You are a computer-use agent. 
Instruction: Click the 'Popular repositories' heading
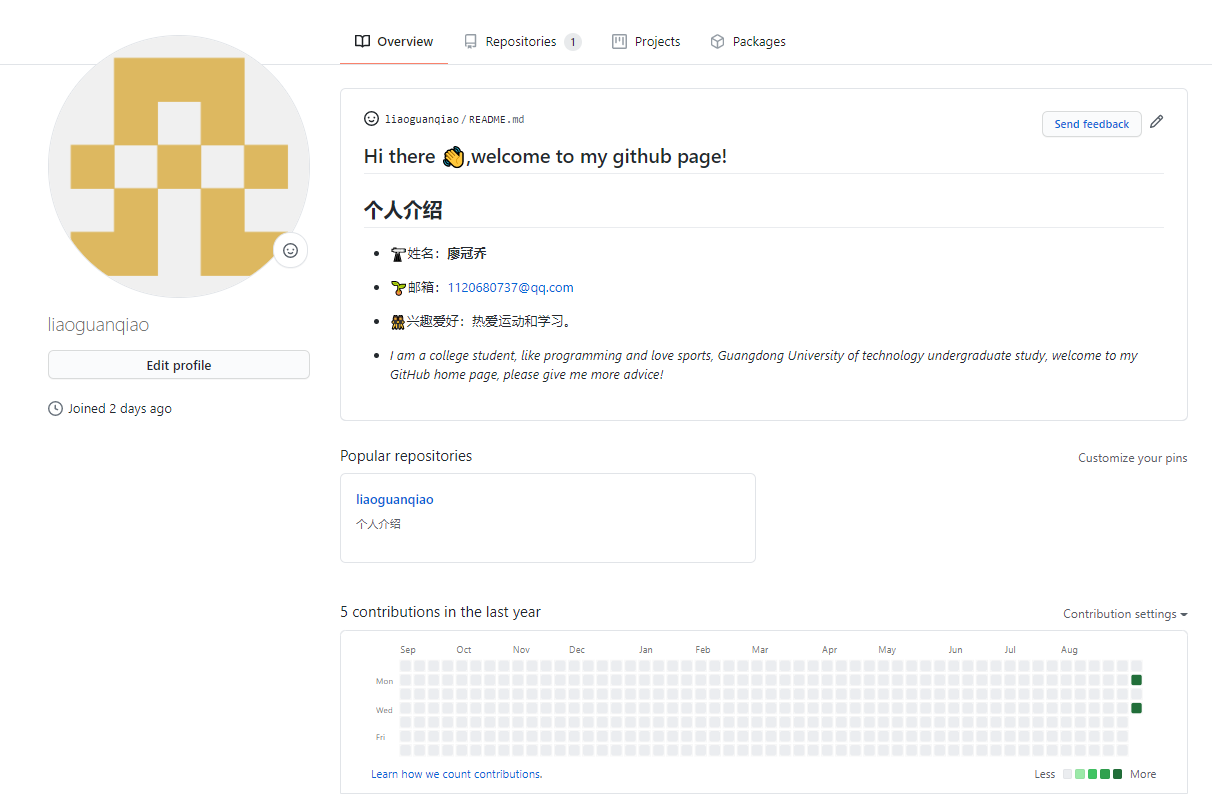click(406, 456)
